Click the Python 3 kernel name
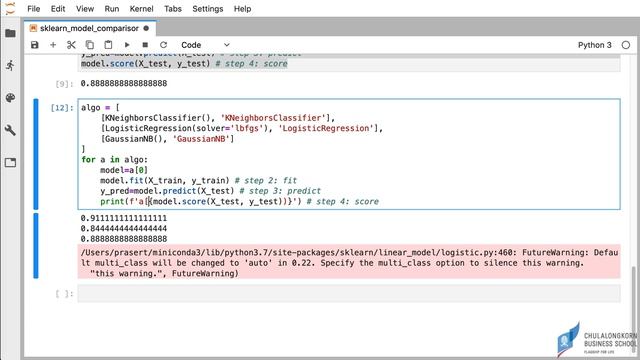 pos(595,45)
